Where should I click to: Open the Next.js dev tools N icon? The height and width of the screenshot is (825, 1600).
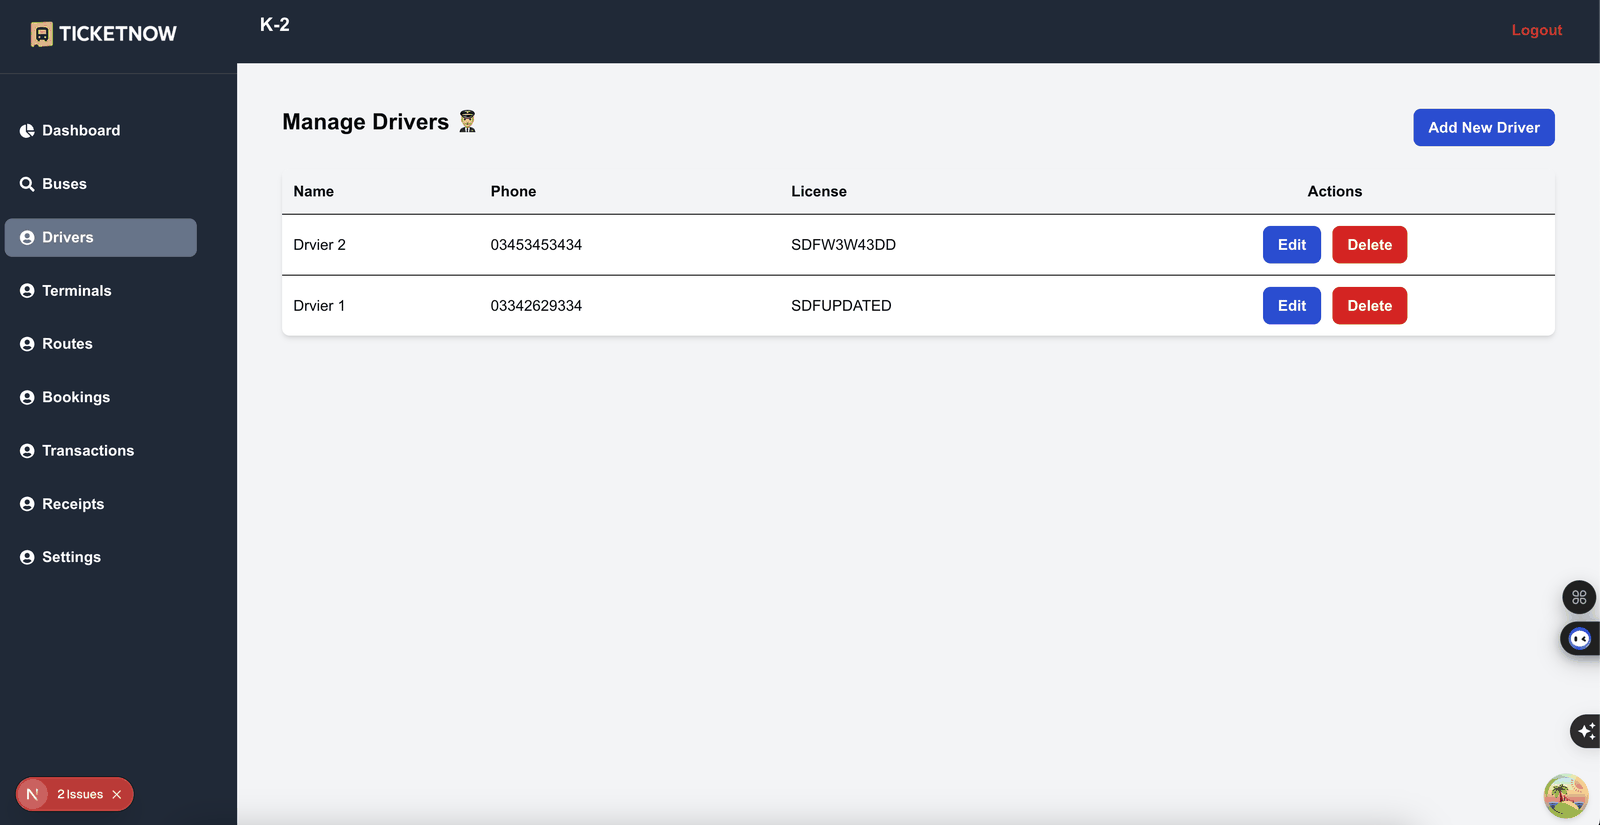click(33, 794)
